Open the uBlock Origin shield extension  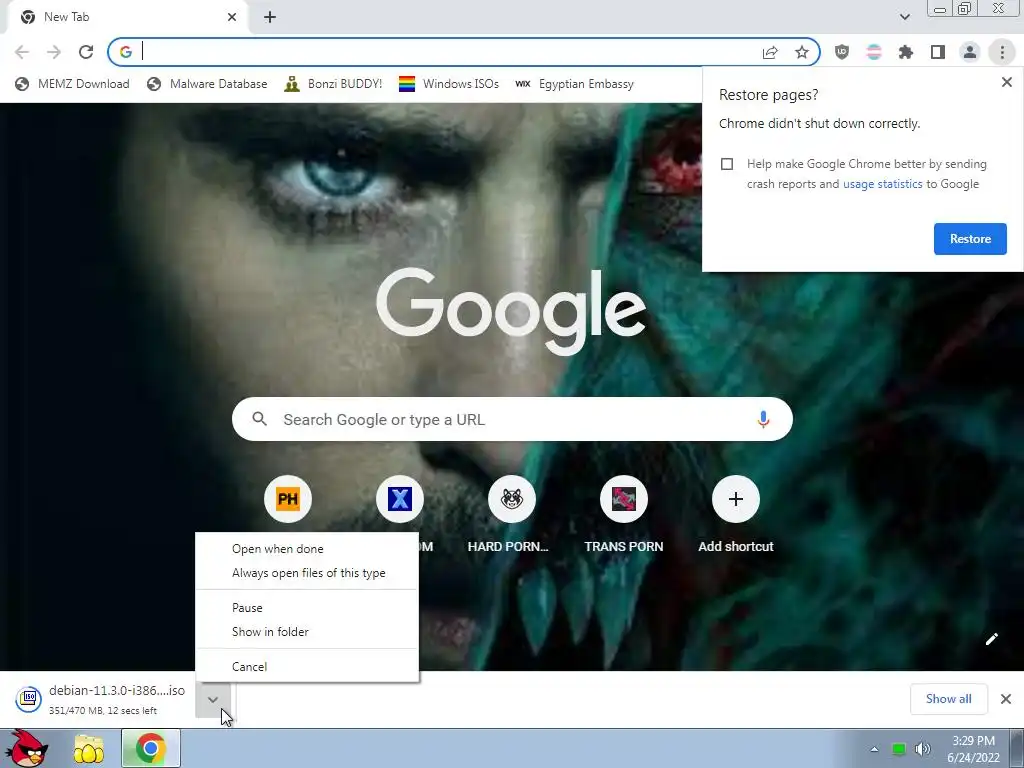(x=842, y=52)
